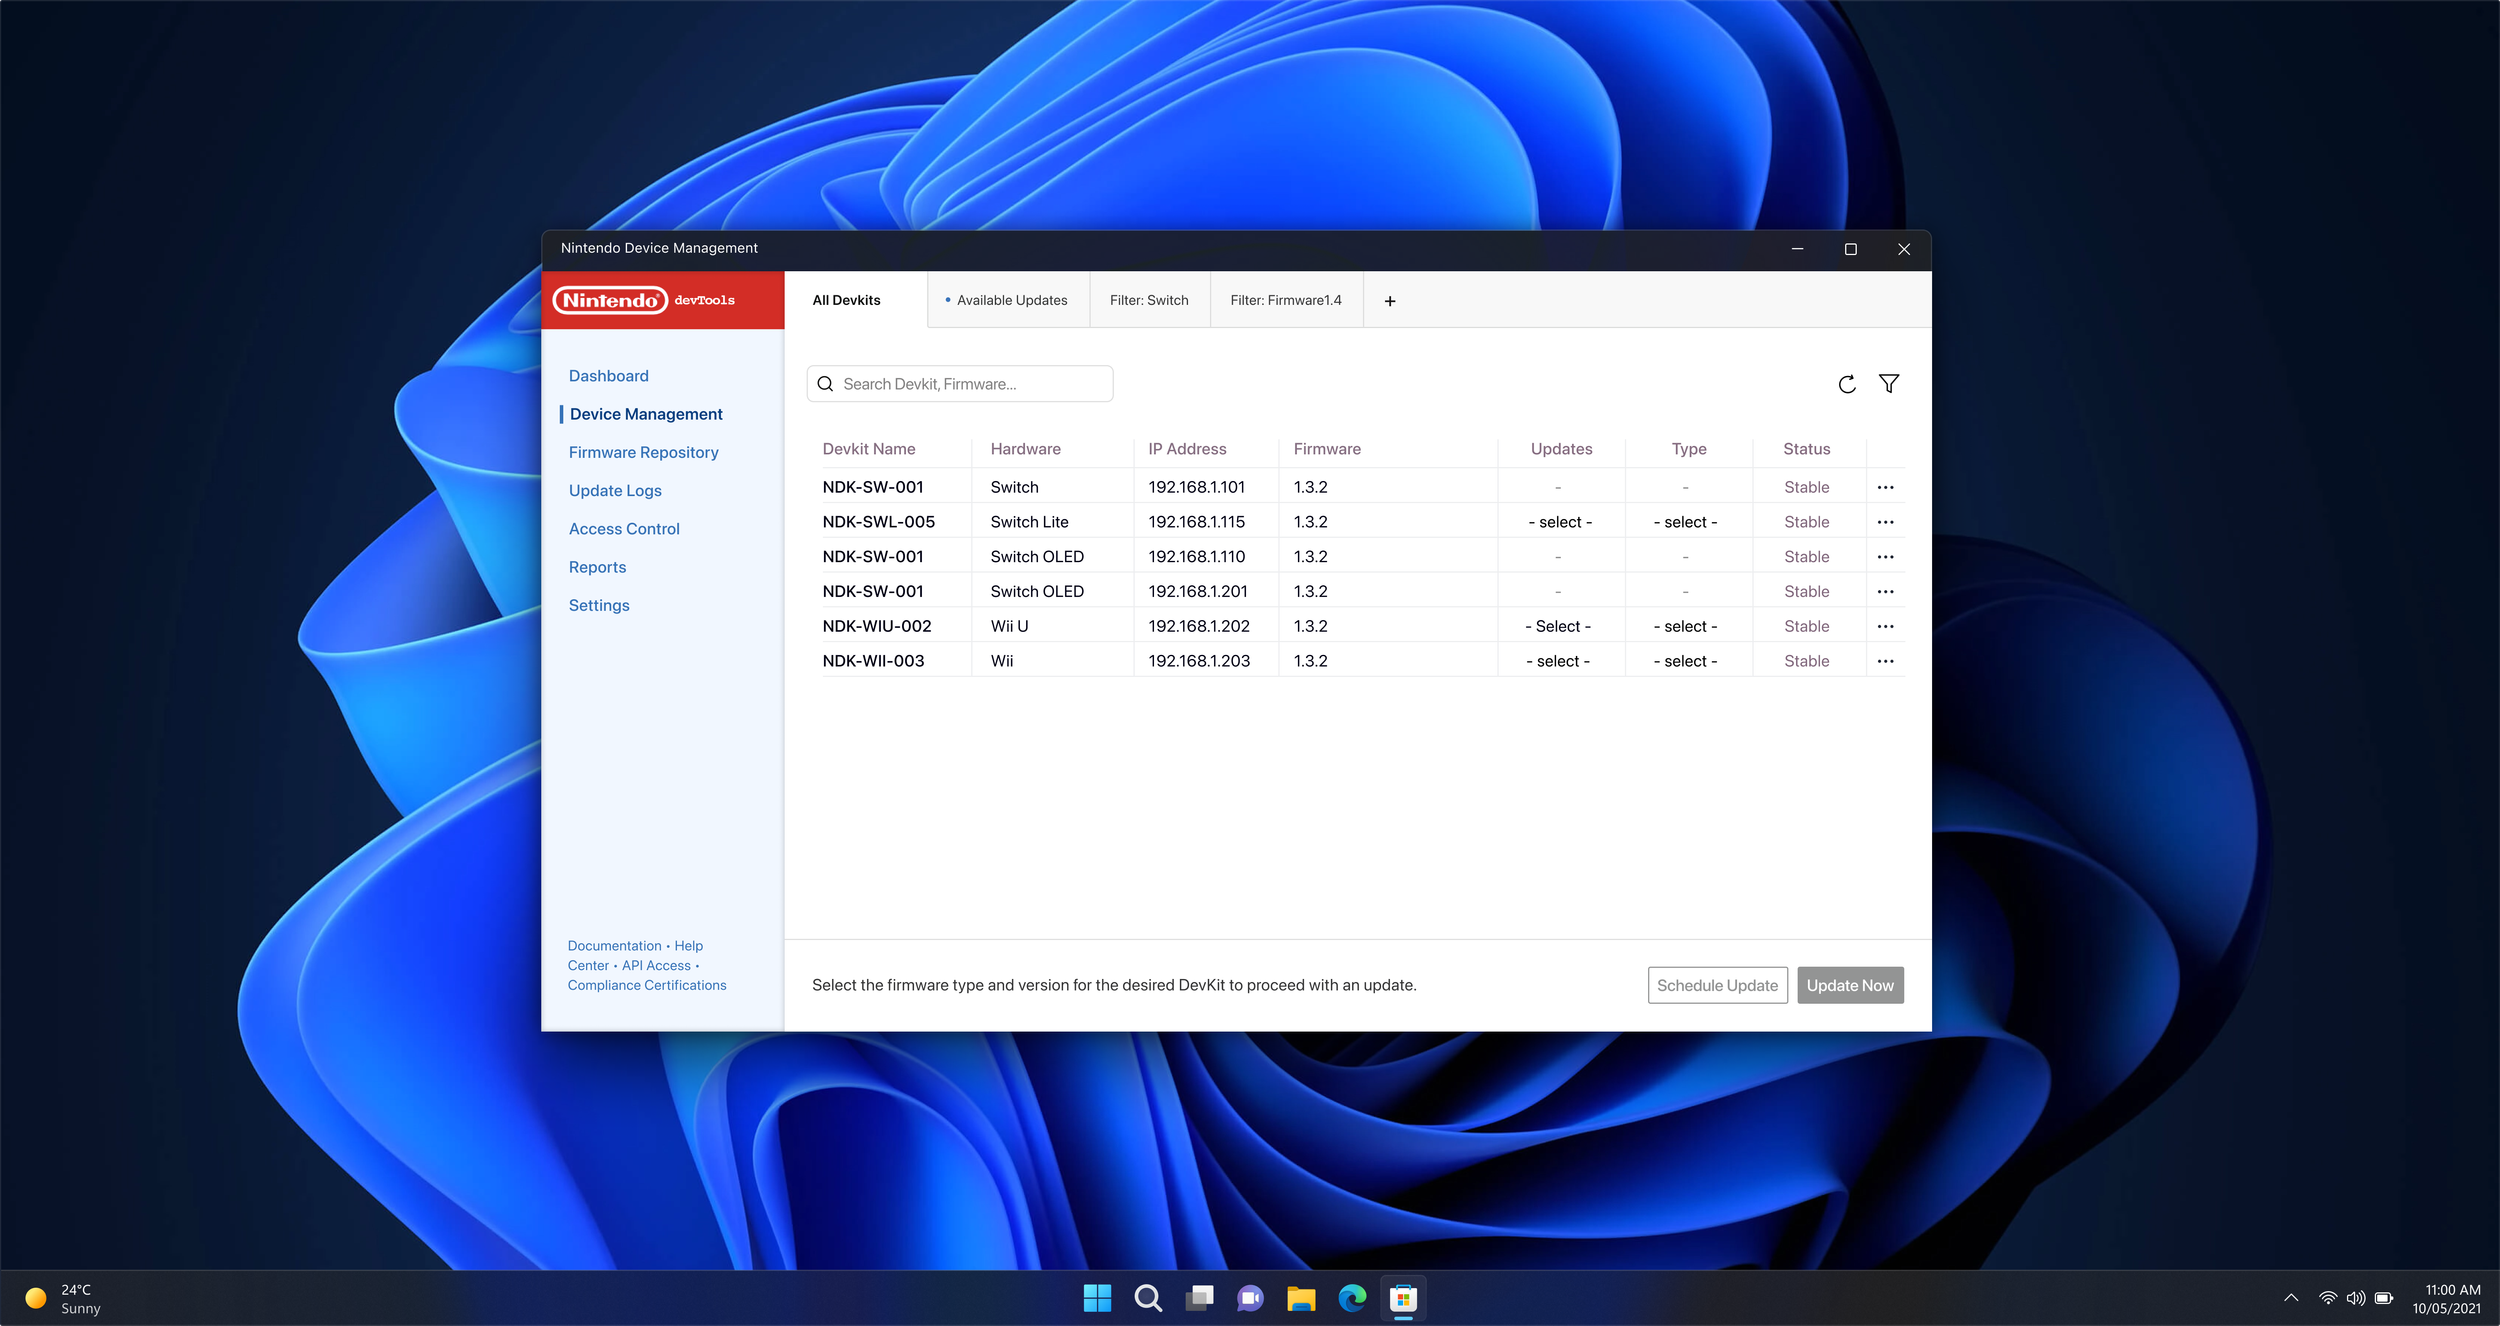The image size is (2500, 1326).
Task: Open Access Control section
Action: click(624, 529)
